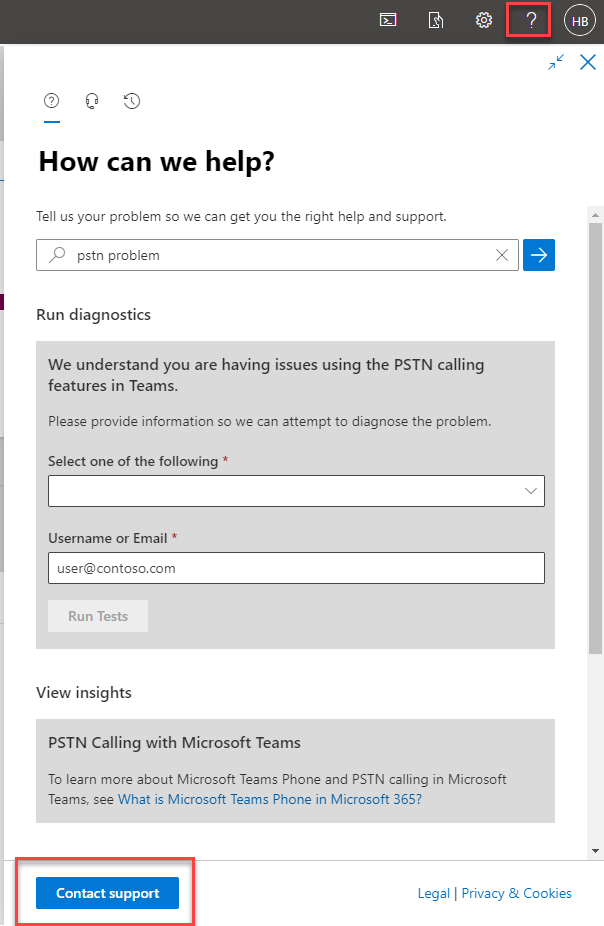
Task: Open the history clock icon in help panel
Action: [132, 101]
